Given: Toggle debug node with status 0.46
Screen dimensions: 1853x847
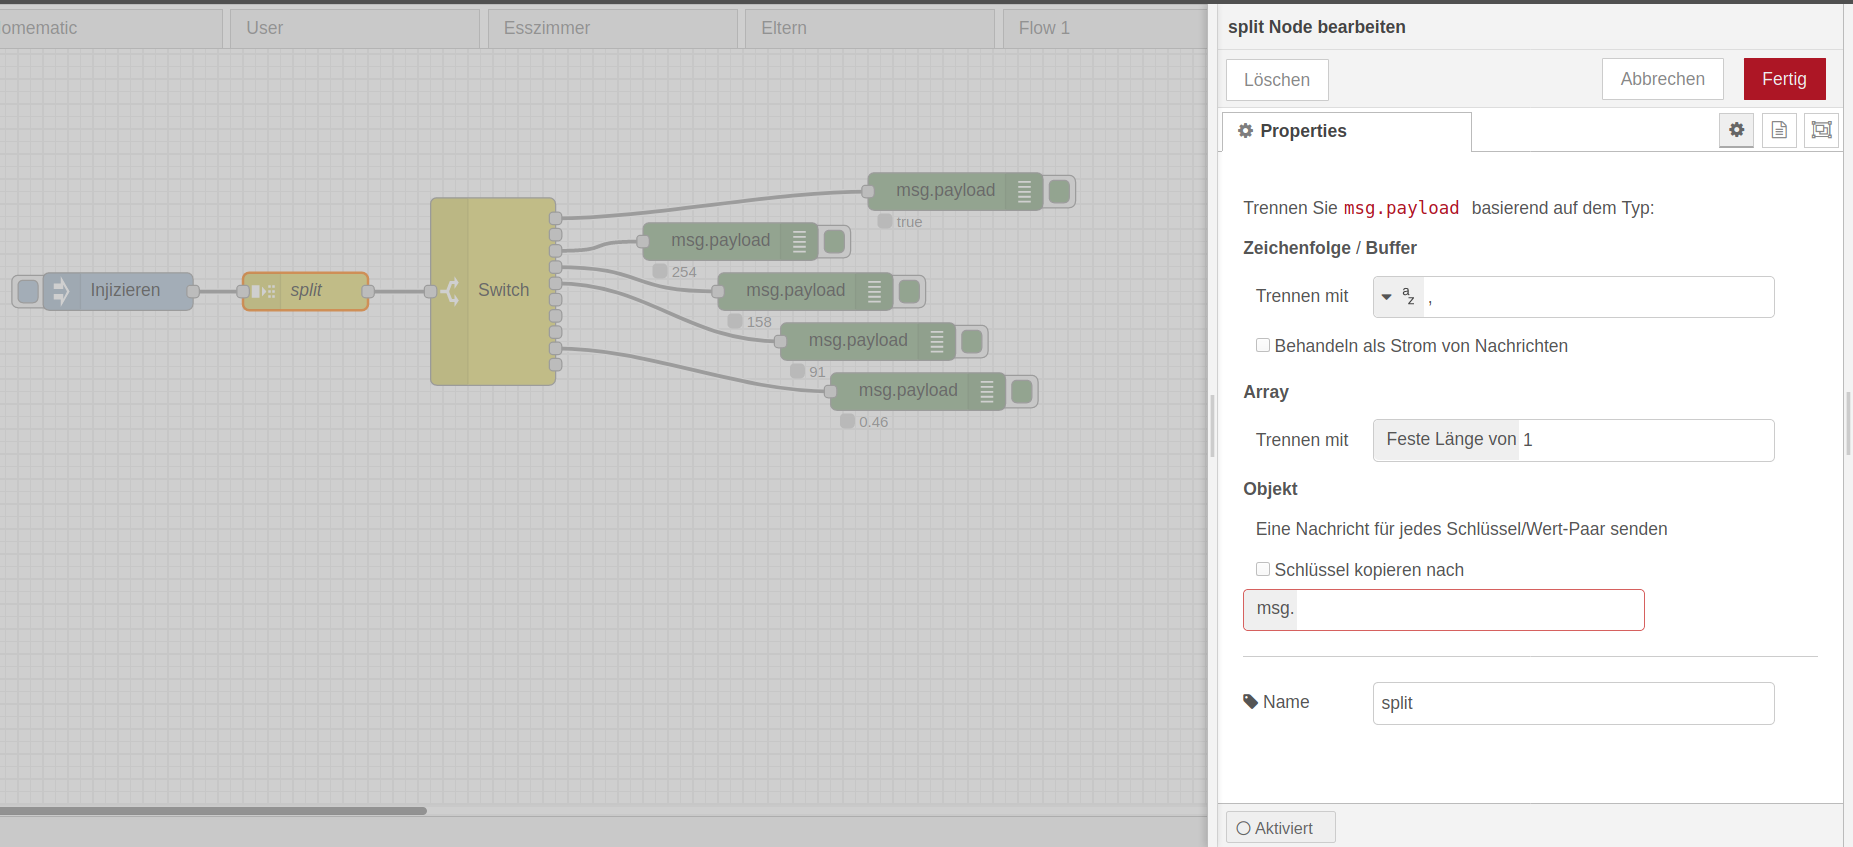Looking at the screenshot, I should (x=1021, y=391).
